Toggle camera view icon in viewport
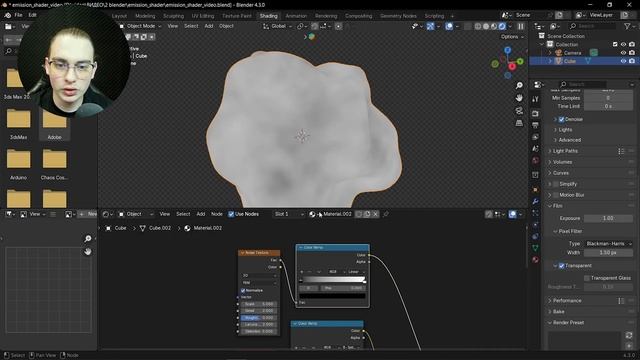The image size is (640, 360). coord(519,111)
